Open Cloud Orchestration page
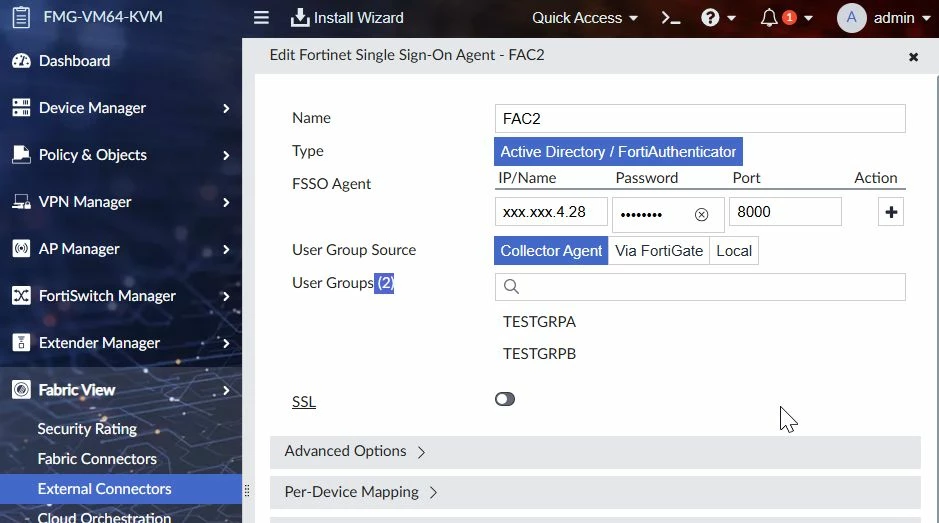Image resolution: width=939 pixels, height=523 pixels. pos(104,517)
